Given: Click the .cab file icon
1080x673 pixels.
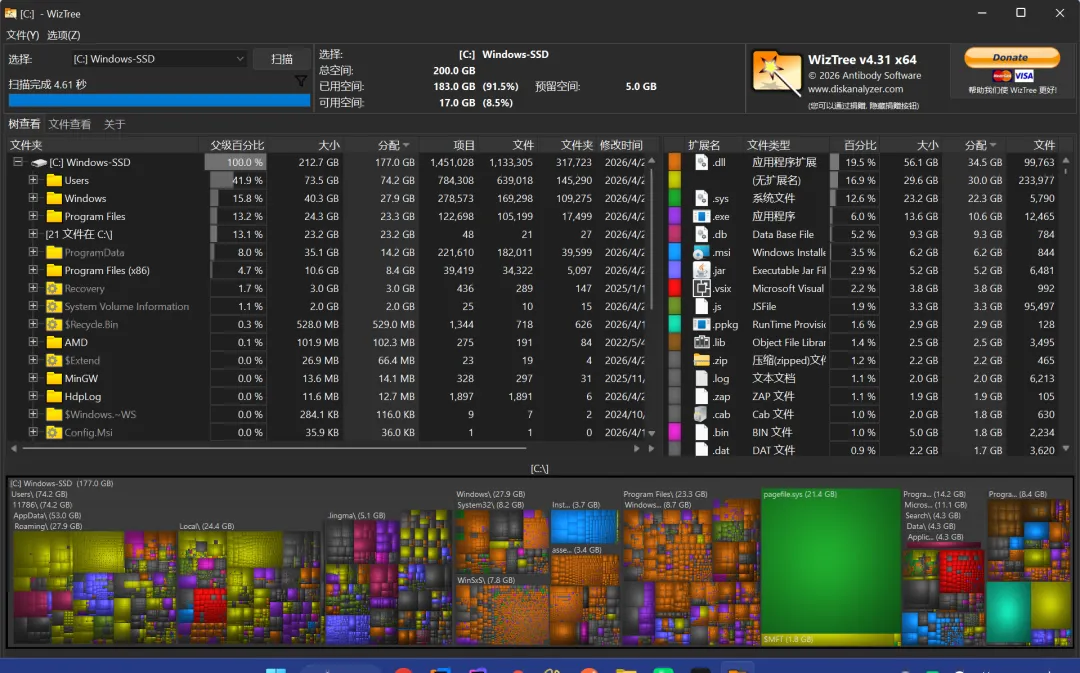Looking at the screenshot, I should [701, 414].
